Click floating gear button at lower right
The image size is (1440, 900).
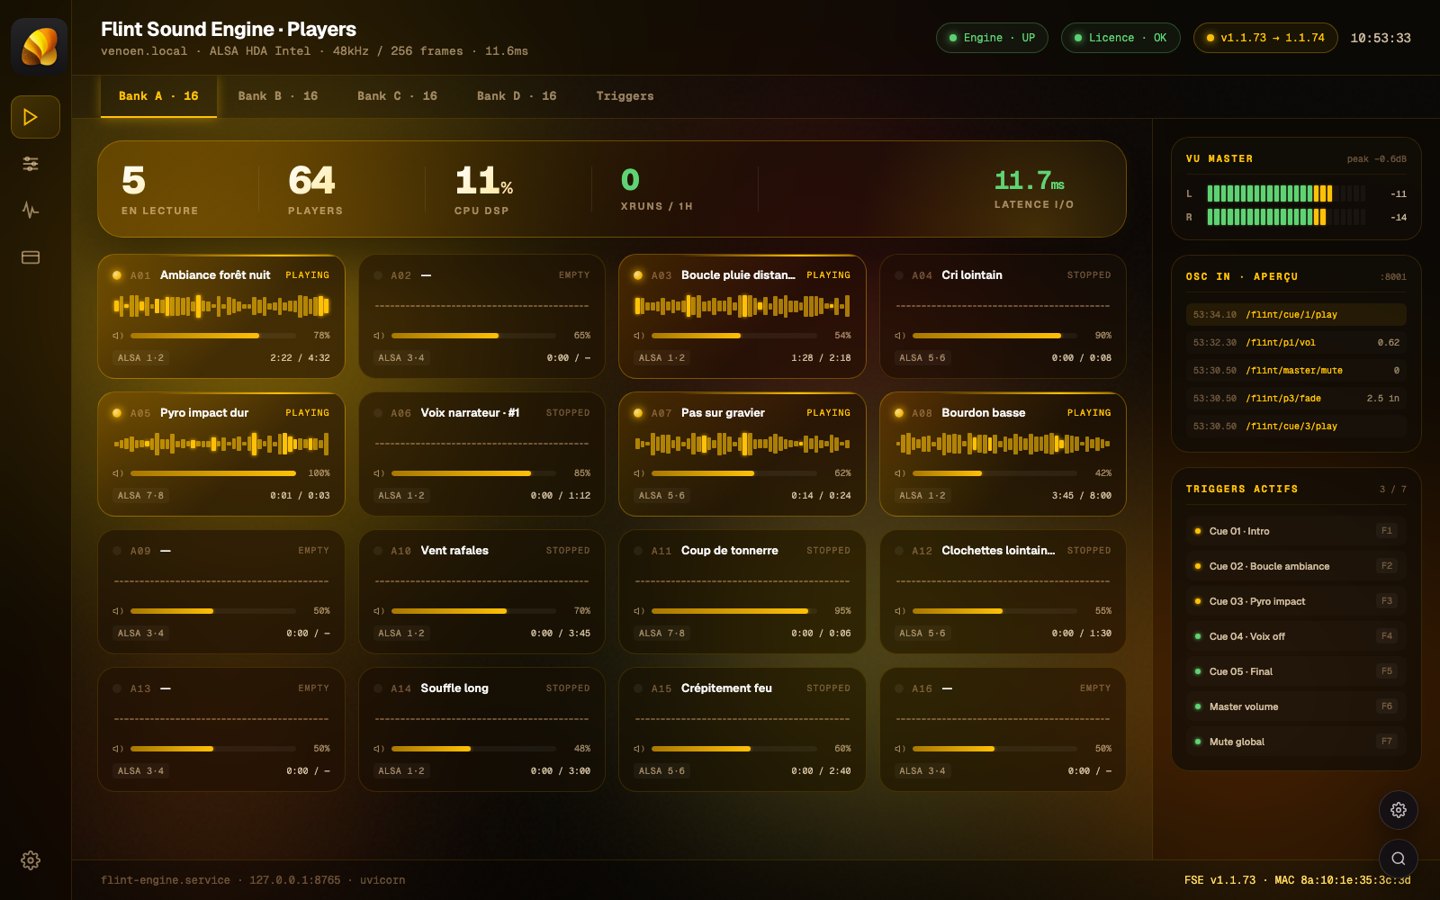click(1398, 810)
